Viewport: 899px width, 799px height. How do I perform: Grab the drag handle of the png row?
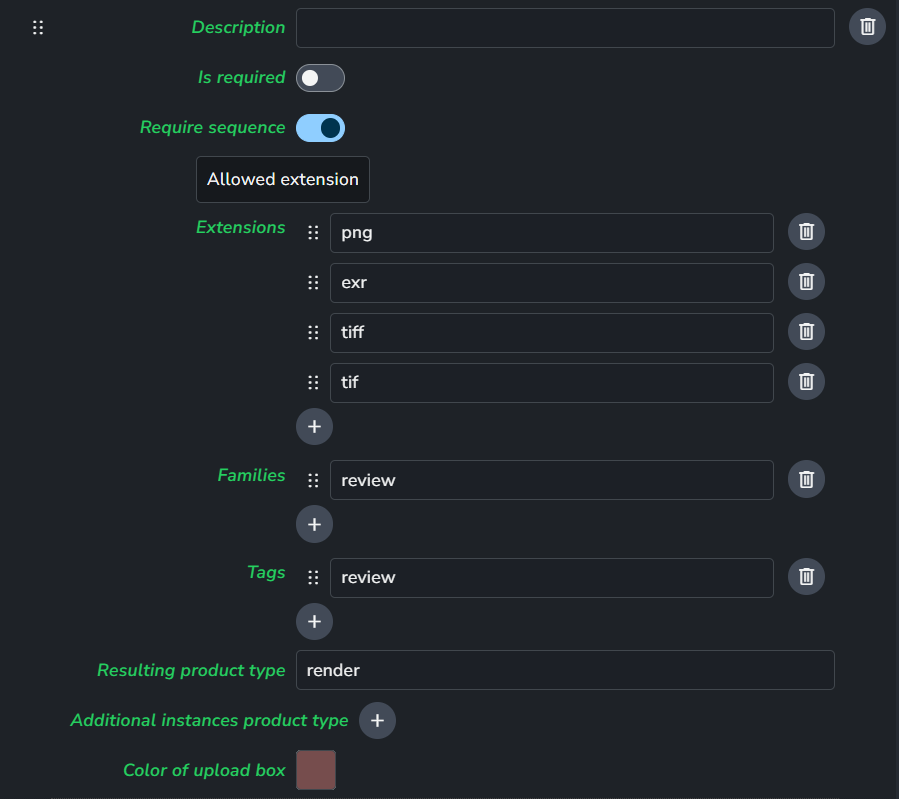tap(313, 233)
